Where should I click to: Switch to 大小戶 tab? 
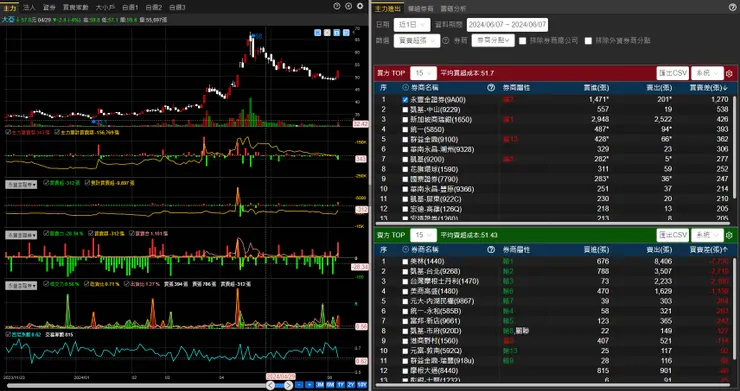(x=105, y=7)
